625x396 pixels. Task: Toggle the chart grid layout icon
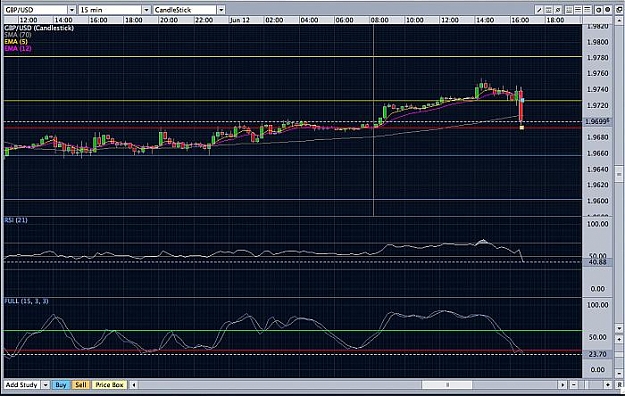point(569,10)
